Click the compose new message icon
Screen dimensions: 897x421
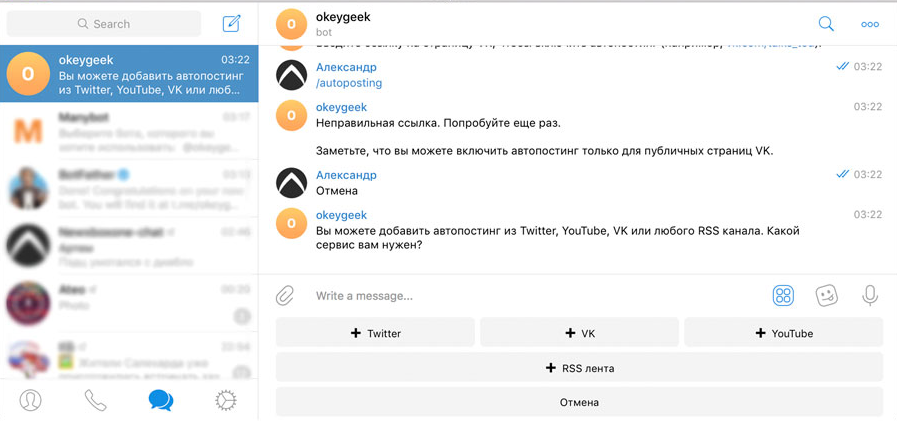(231, 23)
